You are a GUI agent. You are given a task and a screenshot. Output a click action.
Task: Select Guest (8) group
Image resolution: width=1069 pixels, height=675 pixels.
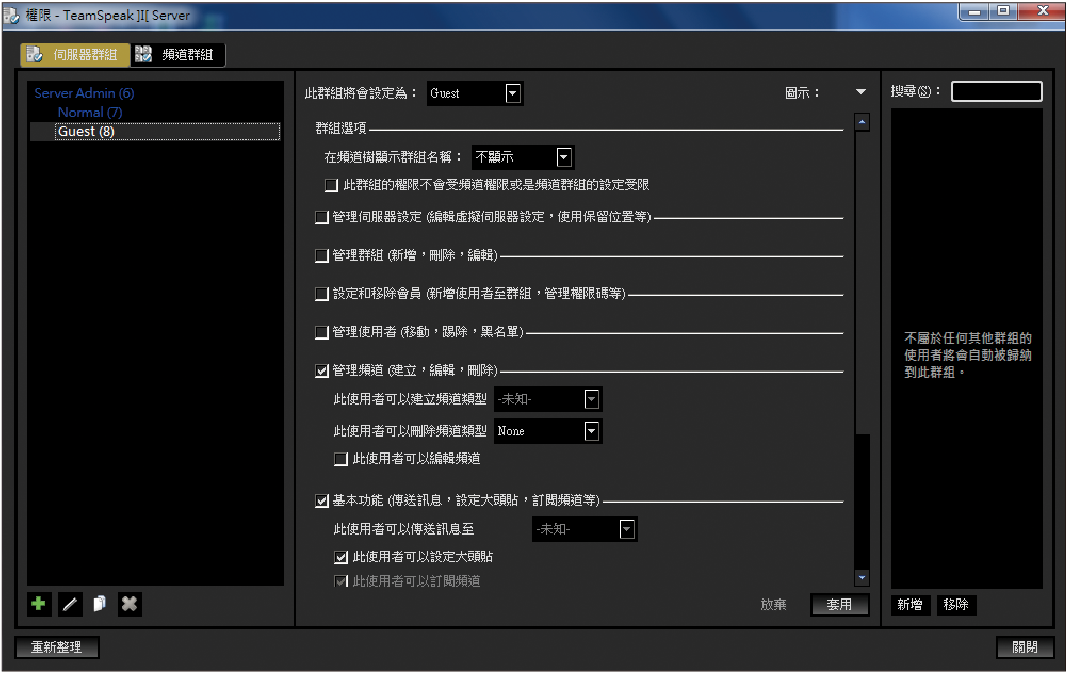tap(167, 132)
